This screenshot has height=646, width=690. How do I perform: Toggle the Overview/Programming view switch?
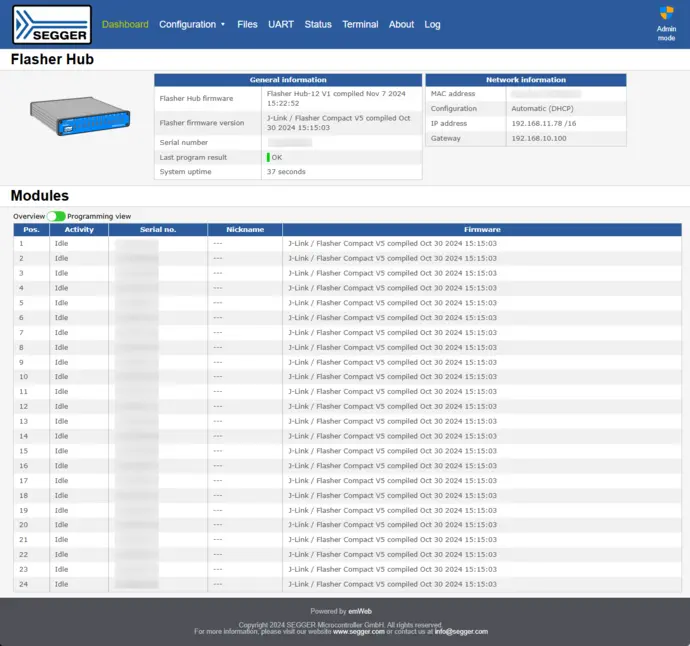click(56, 216)
